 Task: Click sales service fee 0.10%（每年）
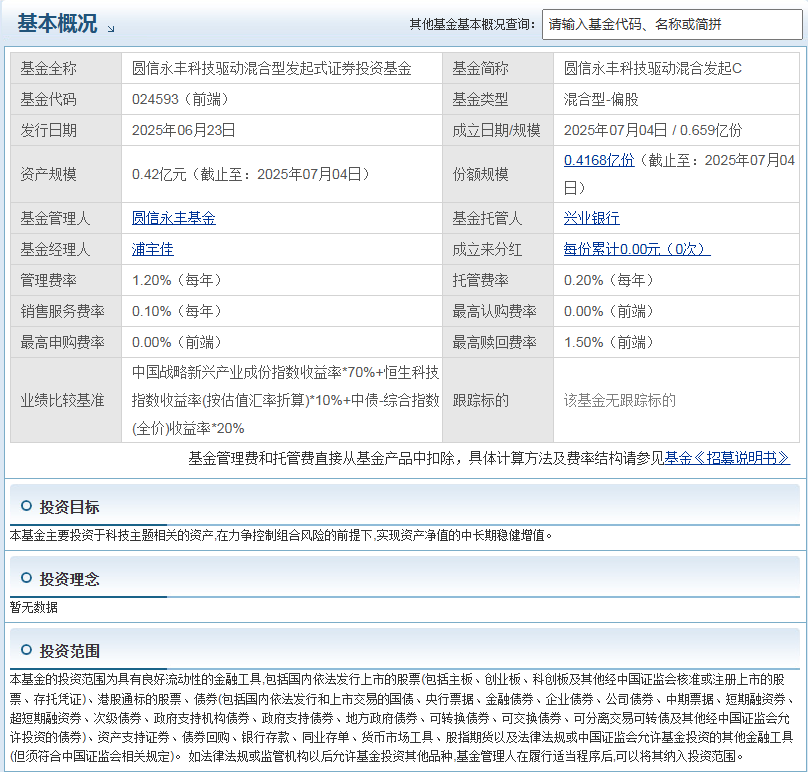(177, 311)
